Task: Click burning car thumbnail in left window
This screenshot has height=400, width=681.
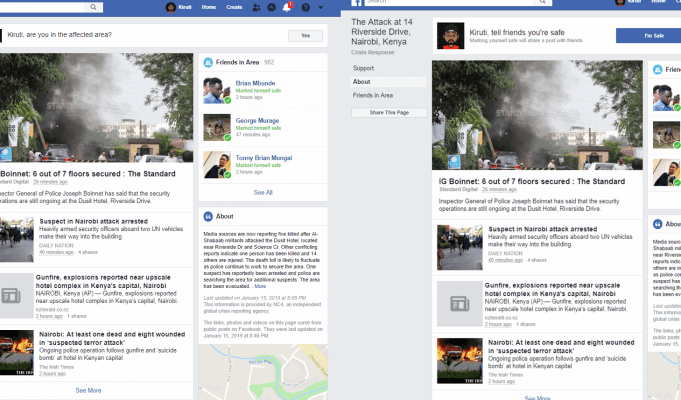Action: [17, 353]
